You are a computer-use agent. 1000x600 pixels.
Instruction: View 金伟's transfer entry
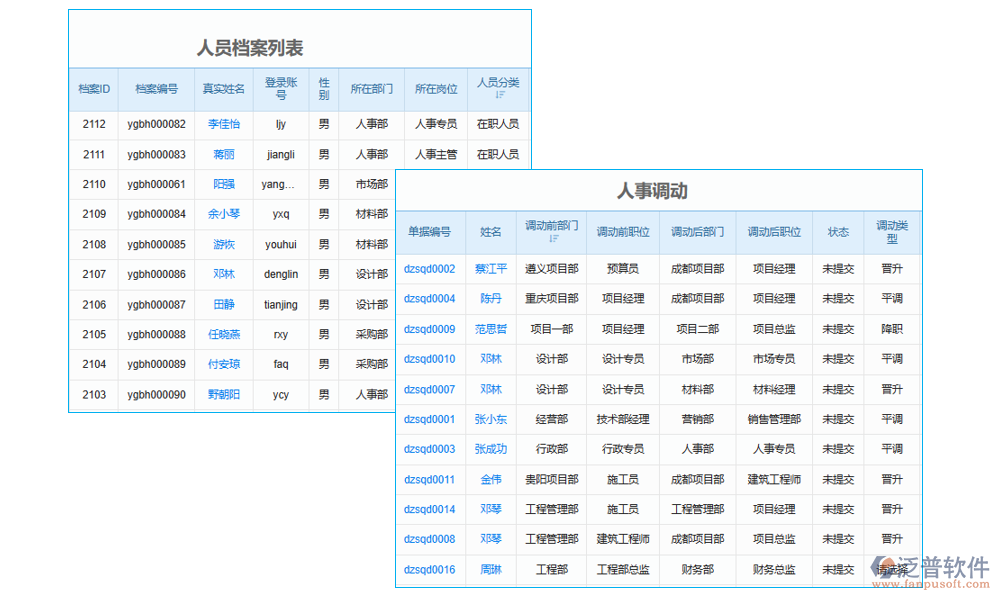coord(491,479)
